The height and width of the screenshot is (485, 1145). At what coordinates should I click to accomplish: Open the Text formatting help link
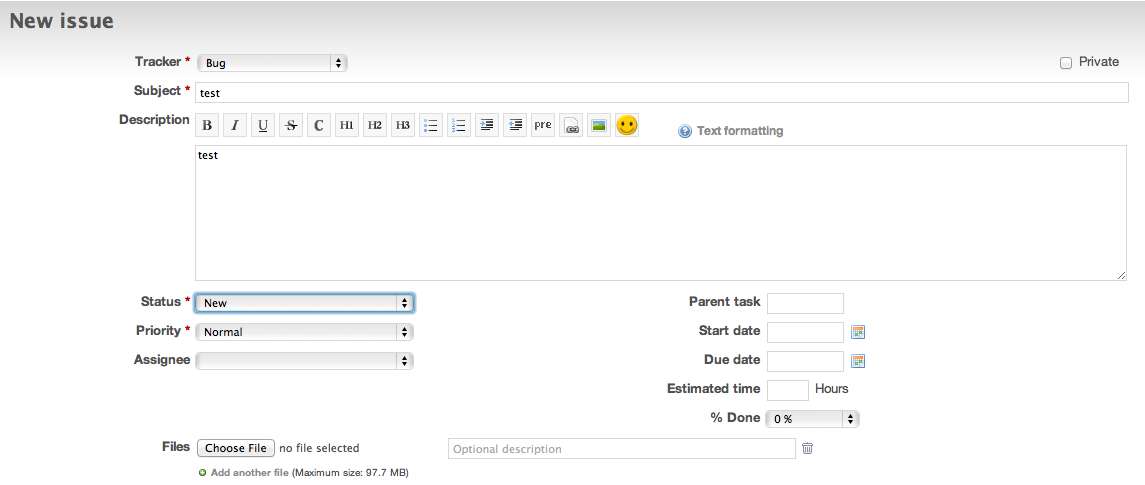[x=740, y=131]
